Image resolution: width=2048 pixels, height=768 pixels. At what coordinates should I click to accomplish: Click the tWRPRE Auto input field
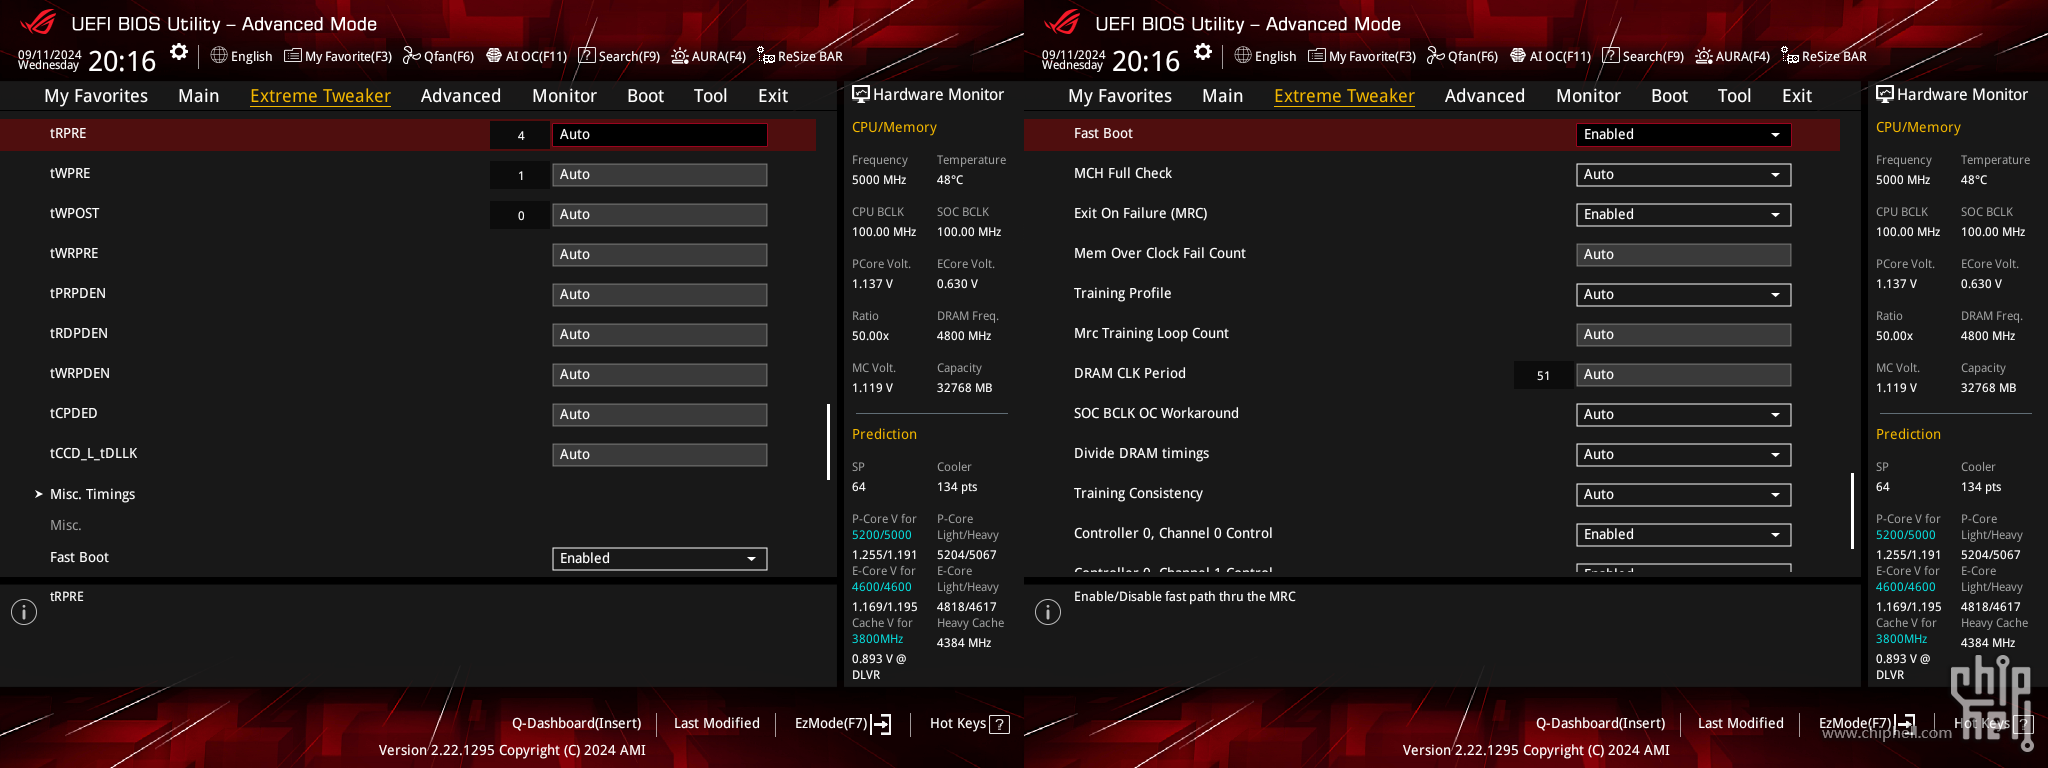tap(660, 254)
